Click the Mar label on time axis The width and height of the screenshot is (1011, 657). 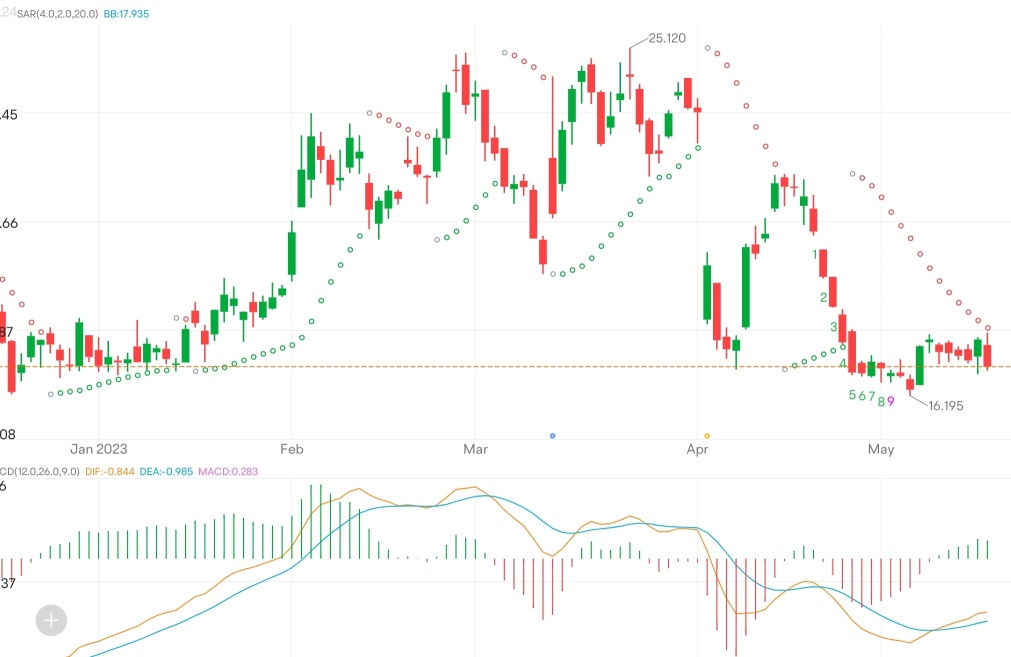[x=476, y=450]
